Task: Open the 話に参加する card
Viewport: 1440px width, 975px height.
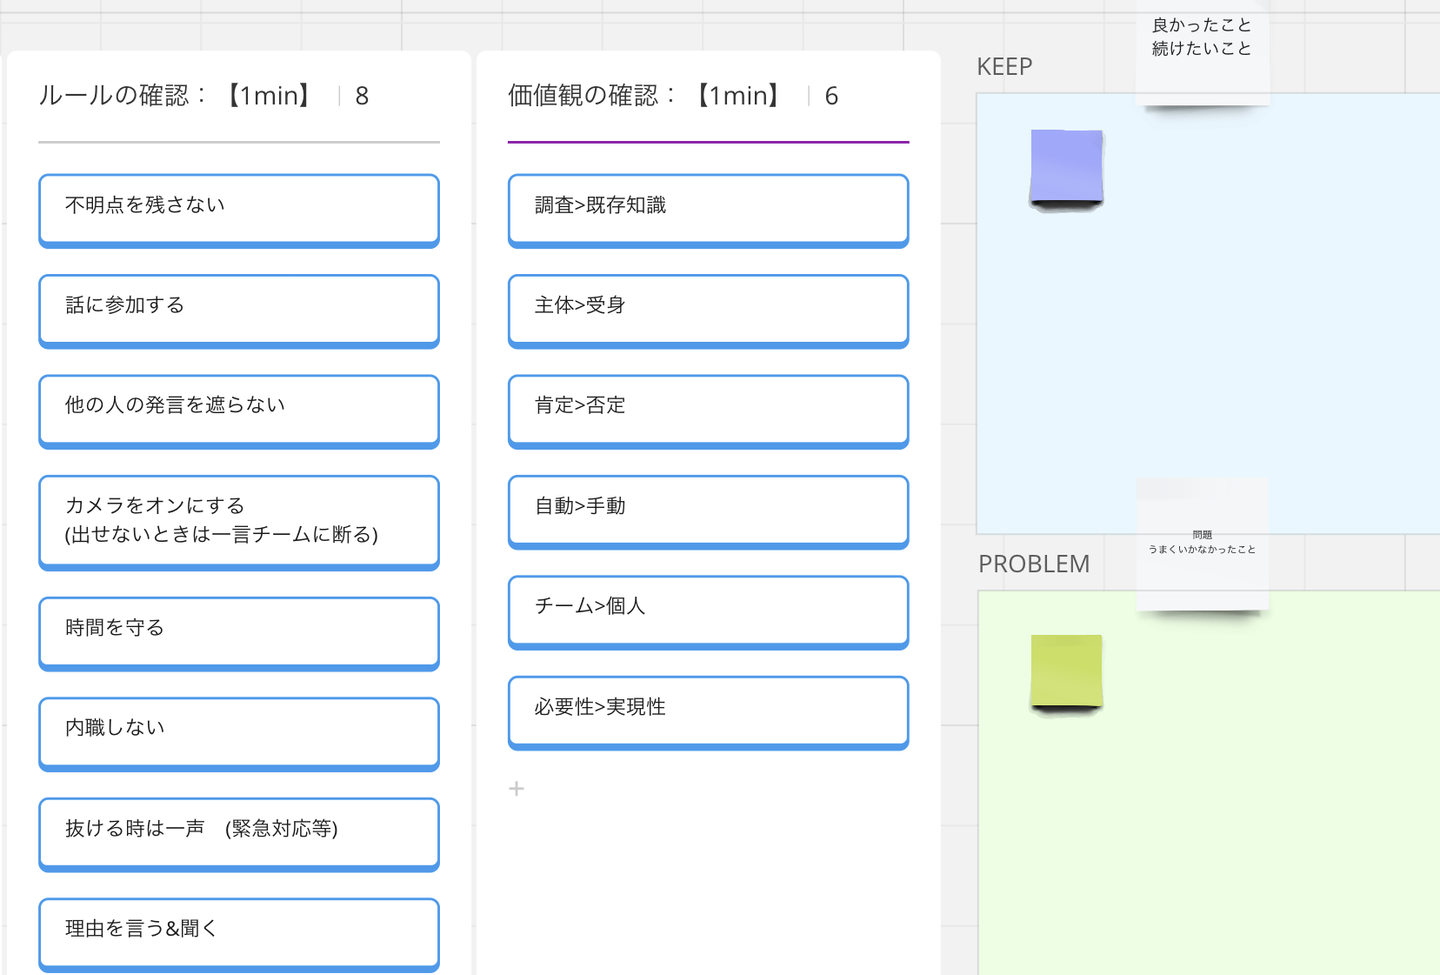Action: pyautogui.click(x=239, y=308)
